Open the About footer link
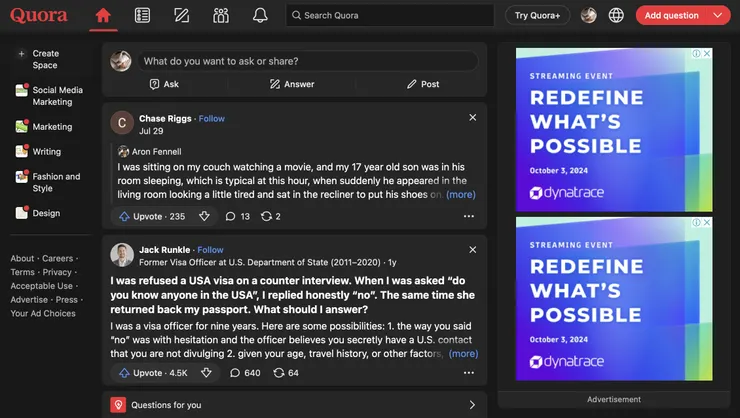 22,259
